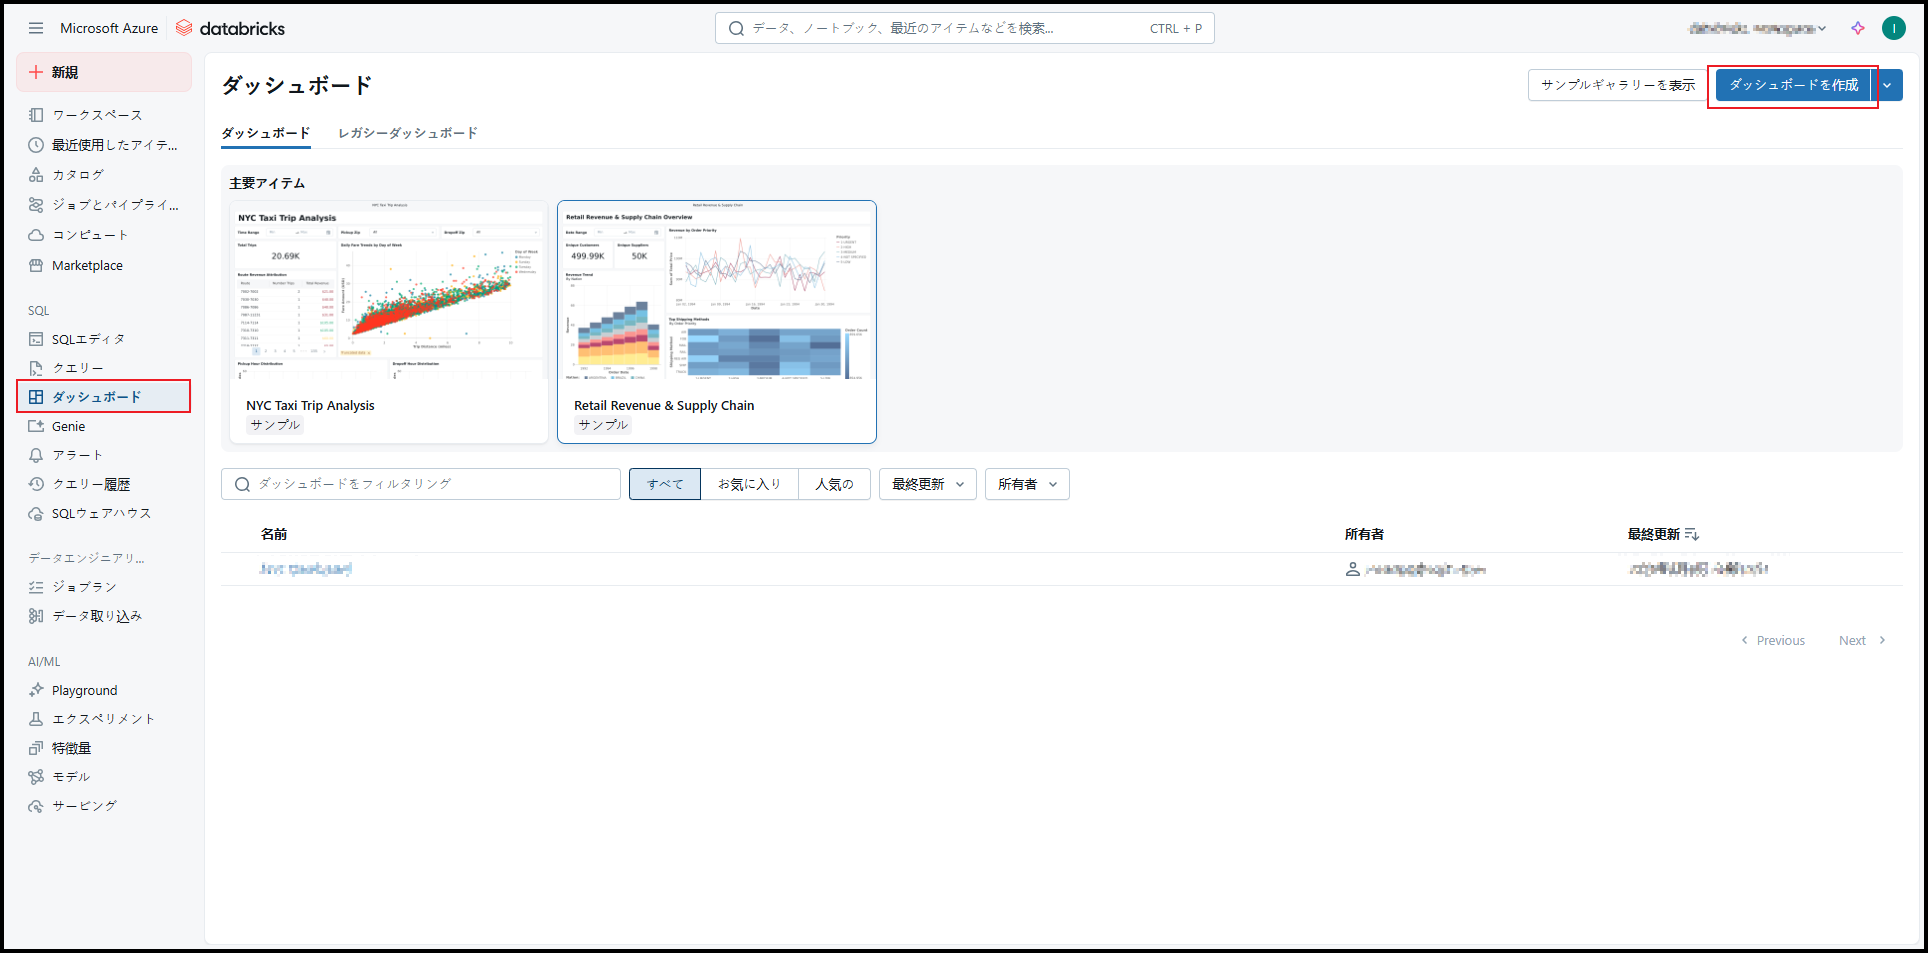Click the 所有者 column header
The height and width of the screenshot is (953, 1928).
1364,534
